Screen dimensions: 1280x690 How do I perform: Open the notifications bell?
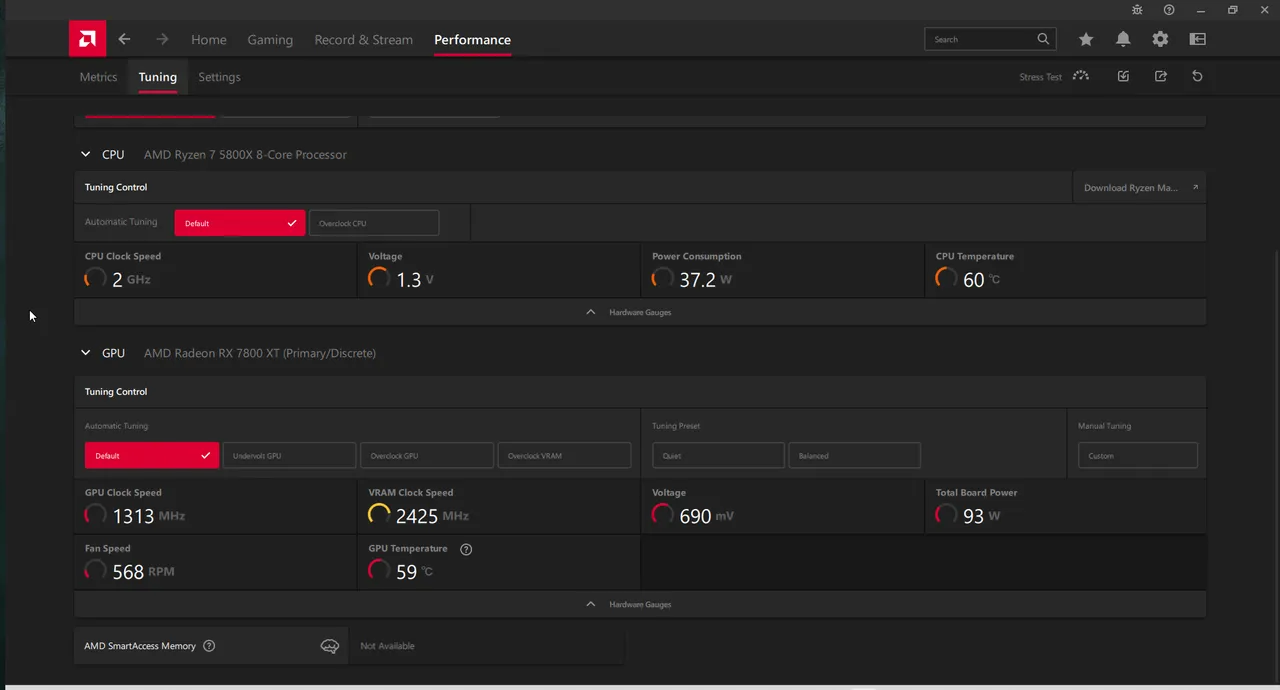pos(1123,39)
